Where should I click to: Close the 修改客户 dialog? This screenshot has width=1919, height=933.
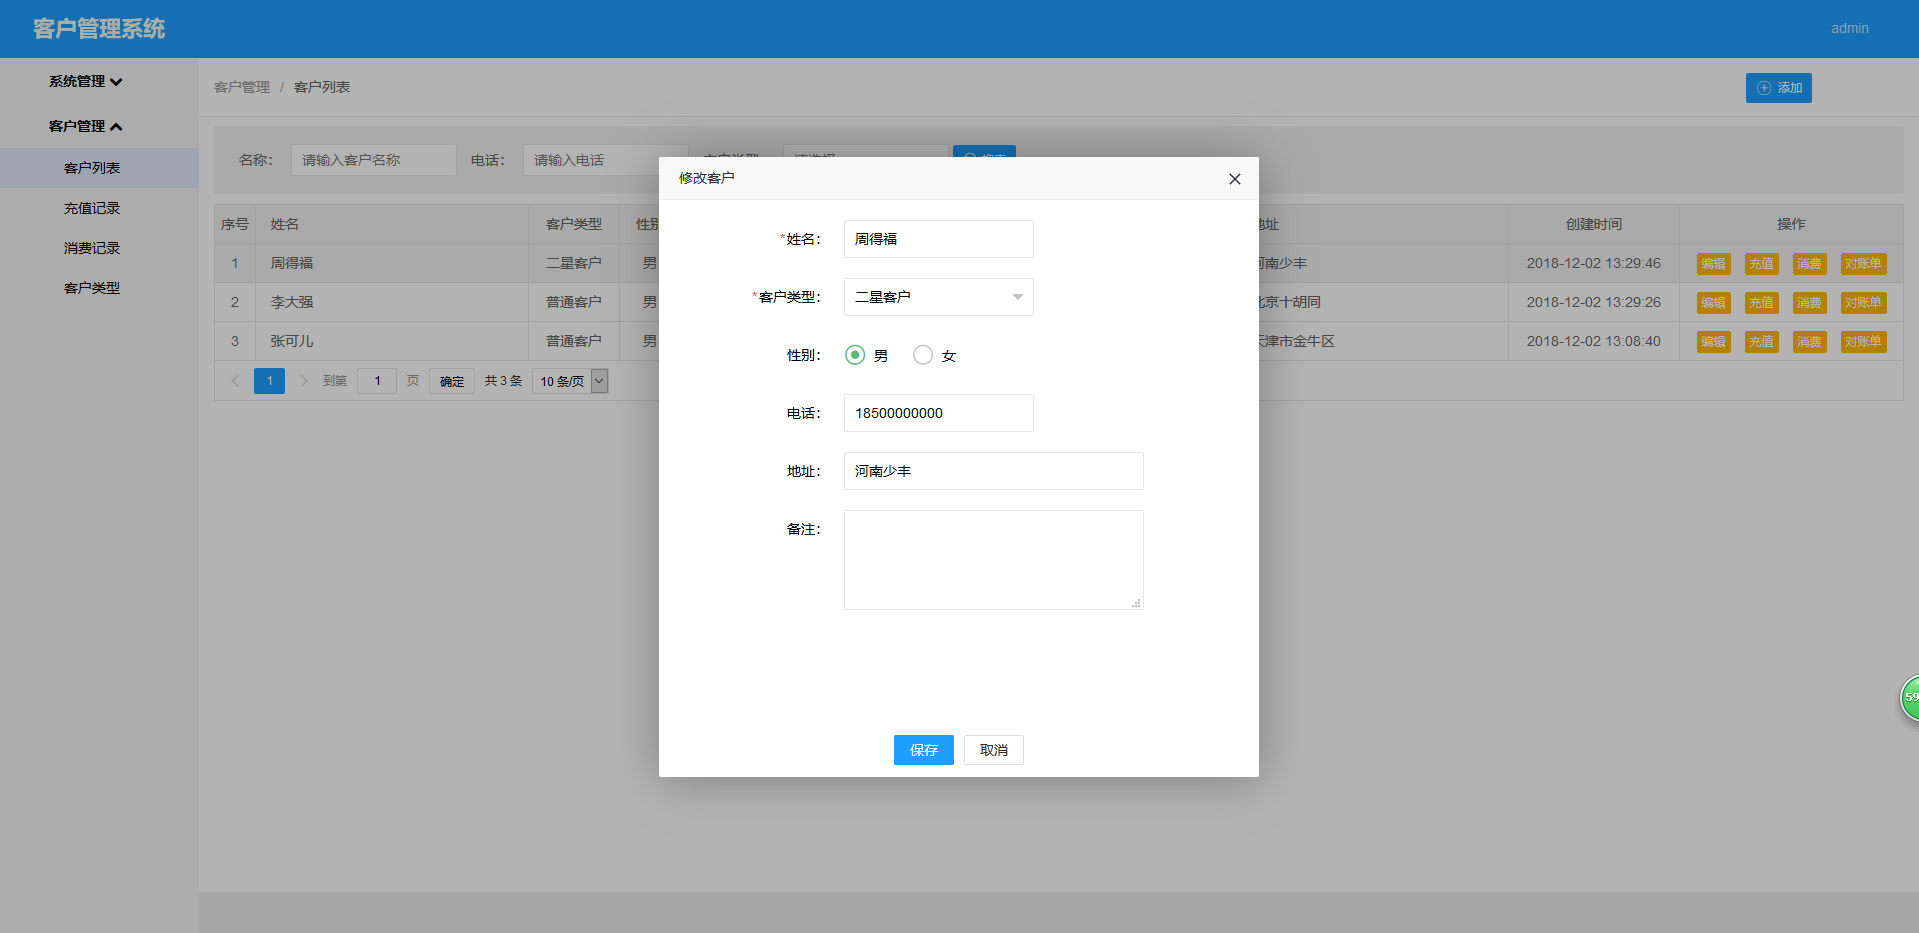coord(1234,179)
